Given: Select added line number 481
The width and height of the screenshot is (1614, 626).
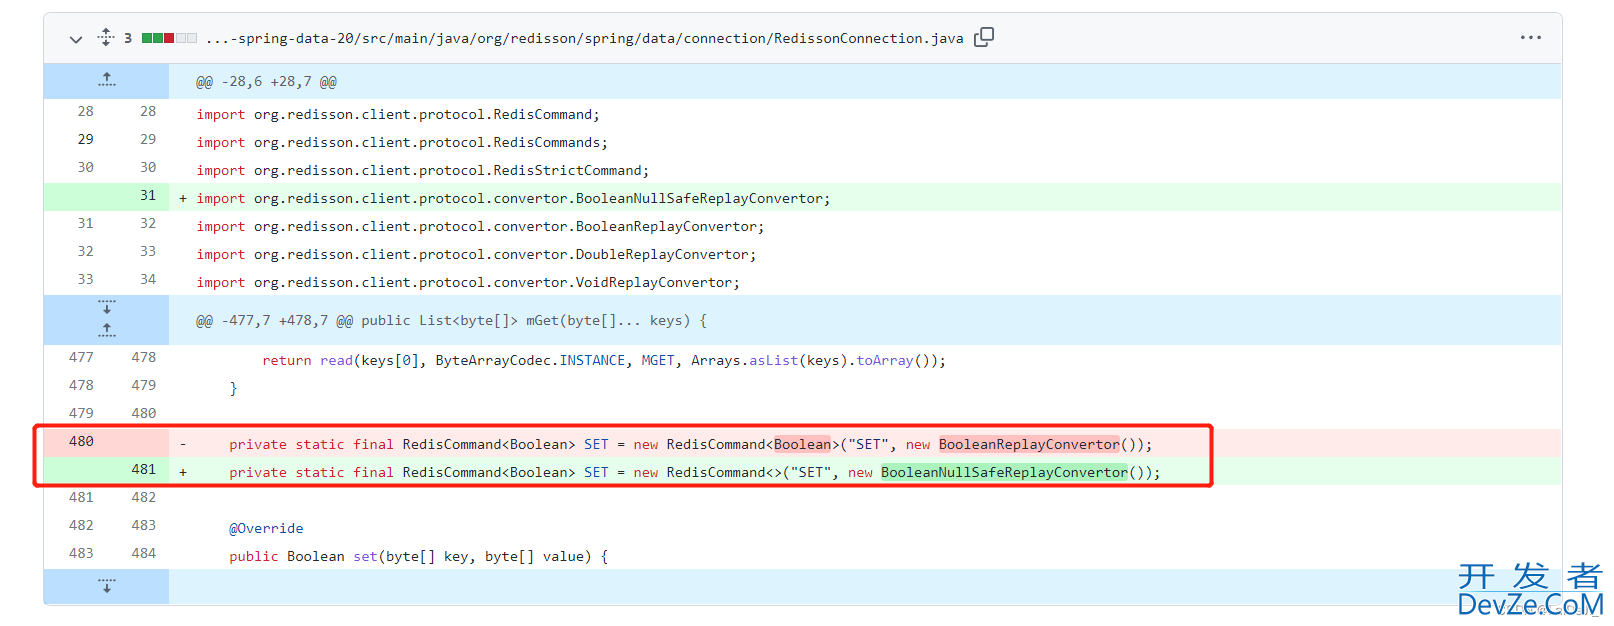Looking at the screenshot, I should point(144,469).
